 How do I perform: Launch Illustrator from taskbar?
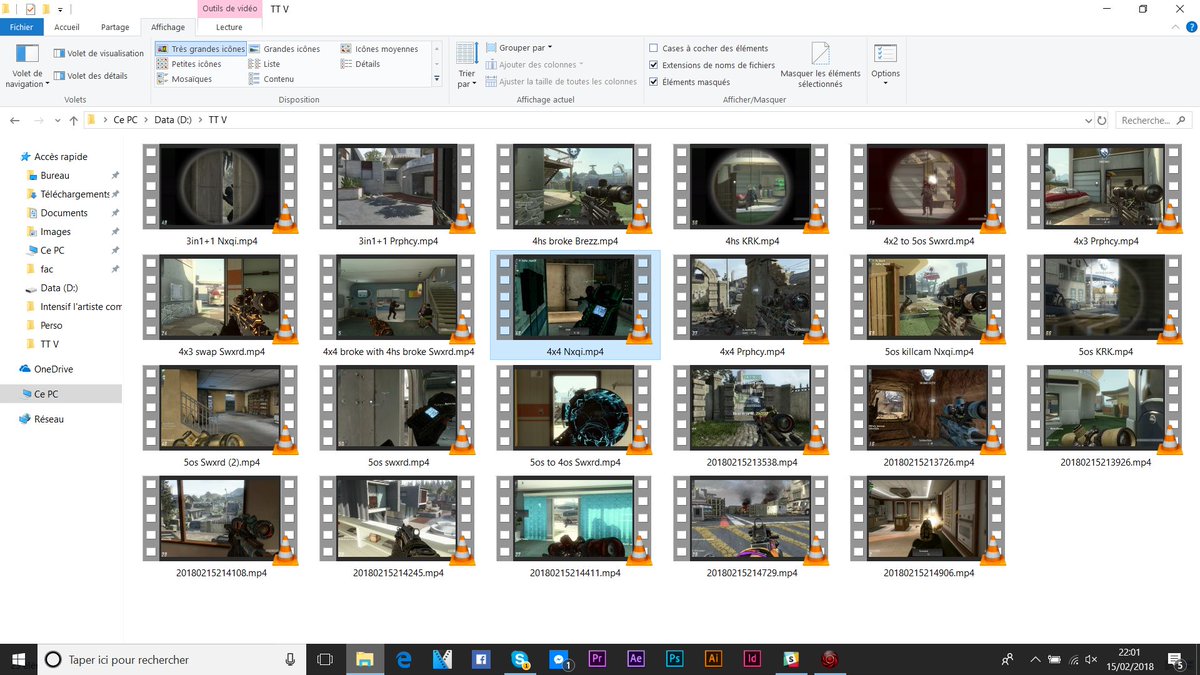(x=713, y=659)
